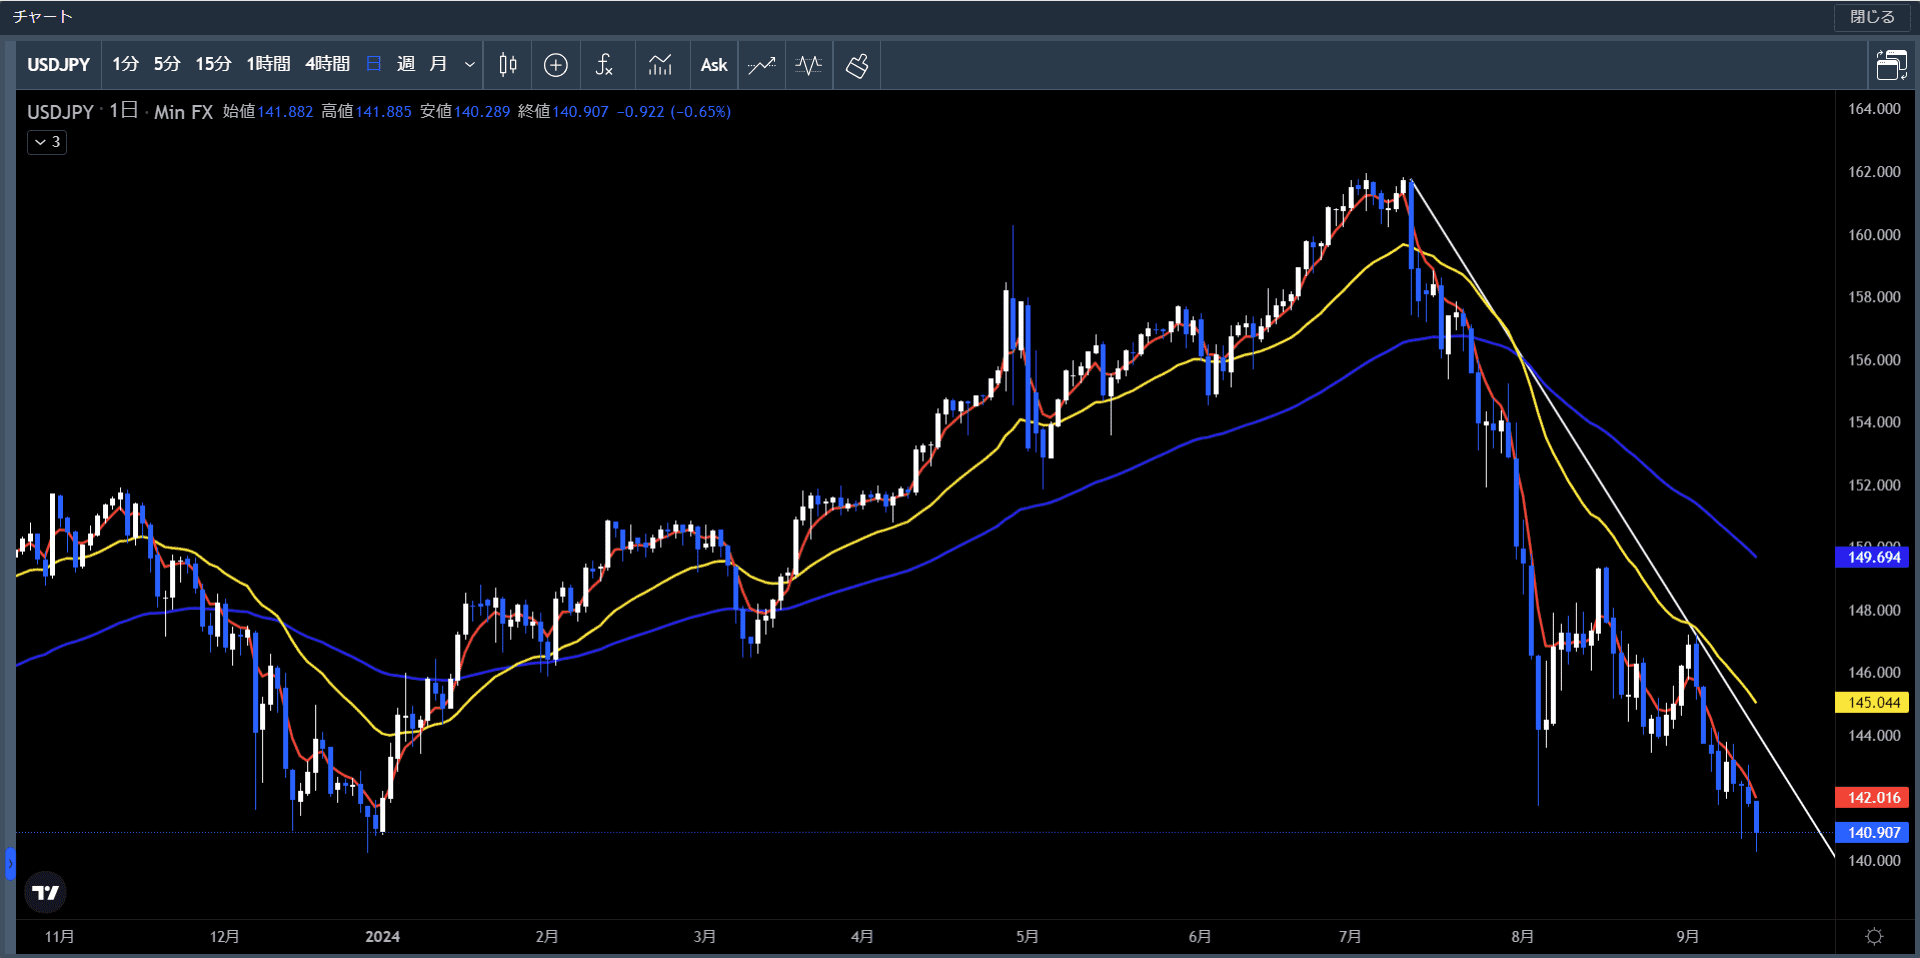Switch to the 1分 timeframe

(x=125, y=64)
